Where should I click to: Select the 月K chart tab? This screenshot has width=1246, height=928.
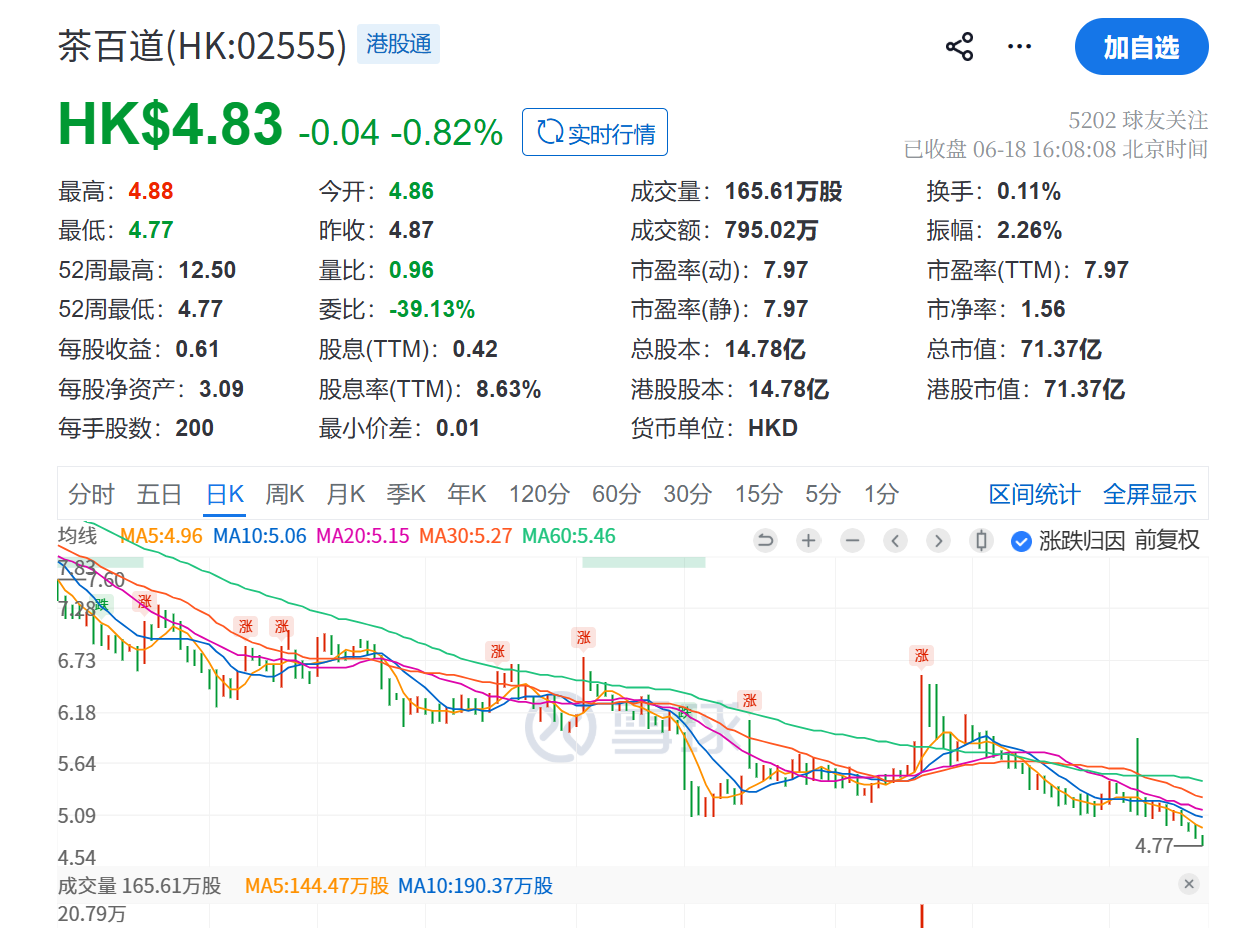coord(346,493)
